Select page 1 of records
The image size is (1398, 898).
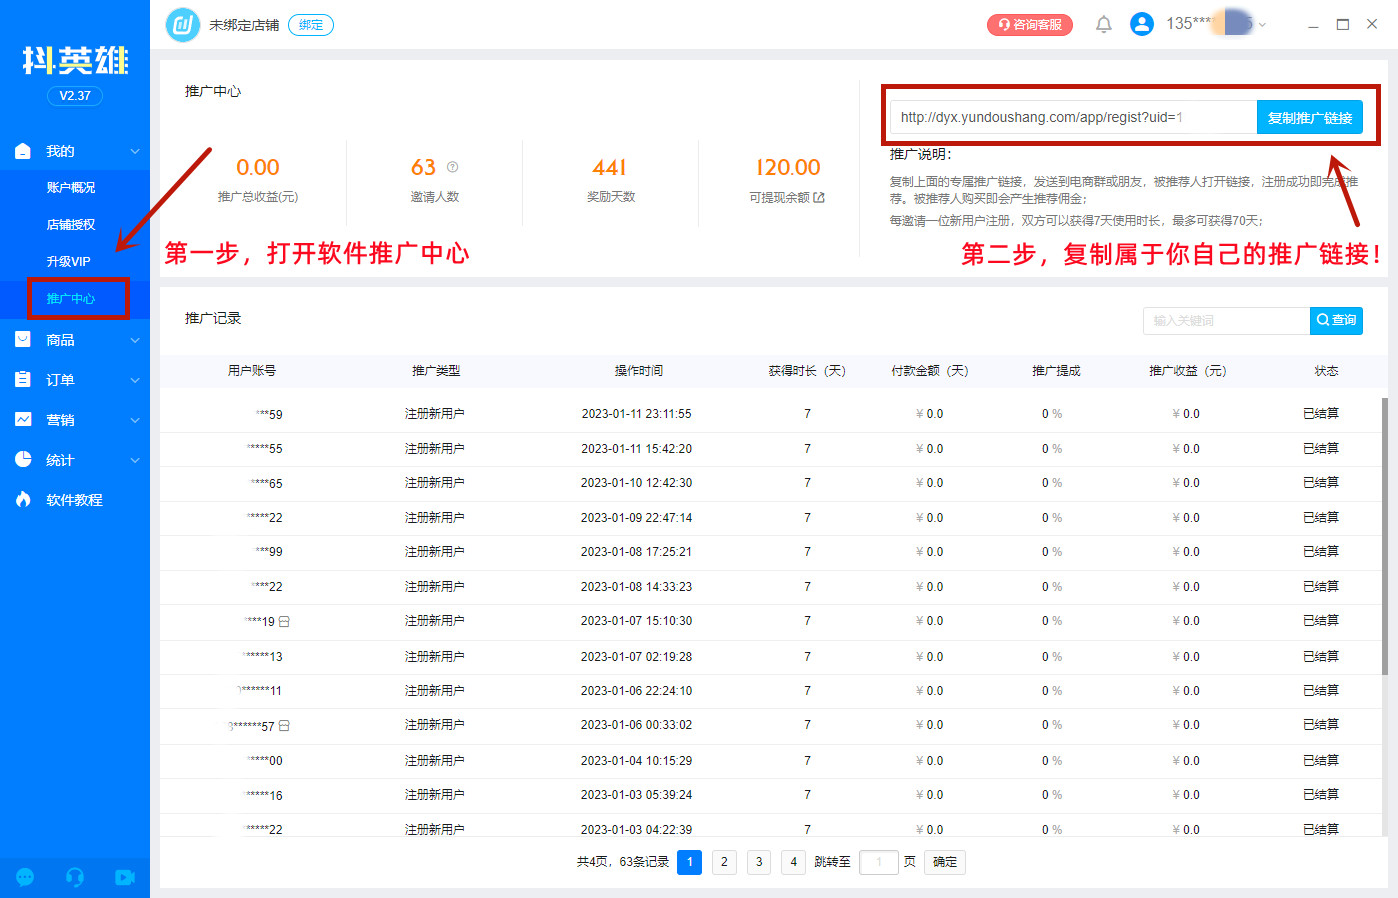pyautogui.click(x=690, y=862)
